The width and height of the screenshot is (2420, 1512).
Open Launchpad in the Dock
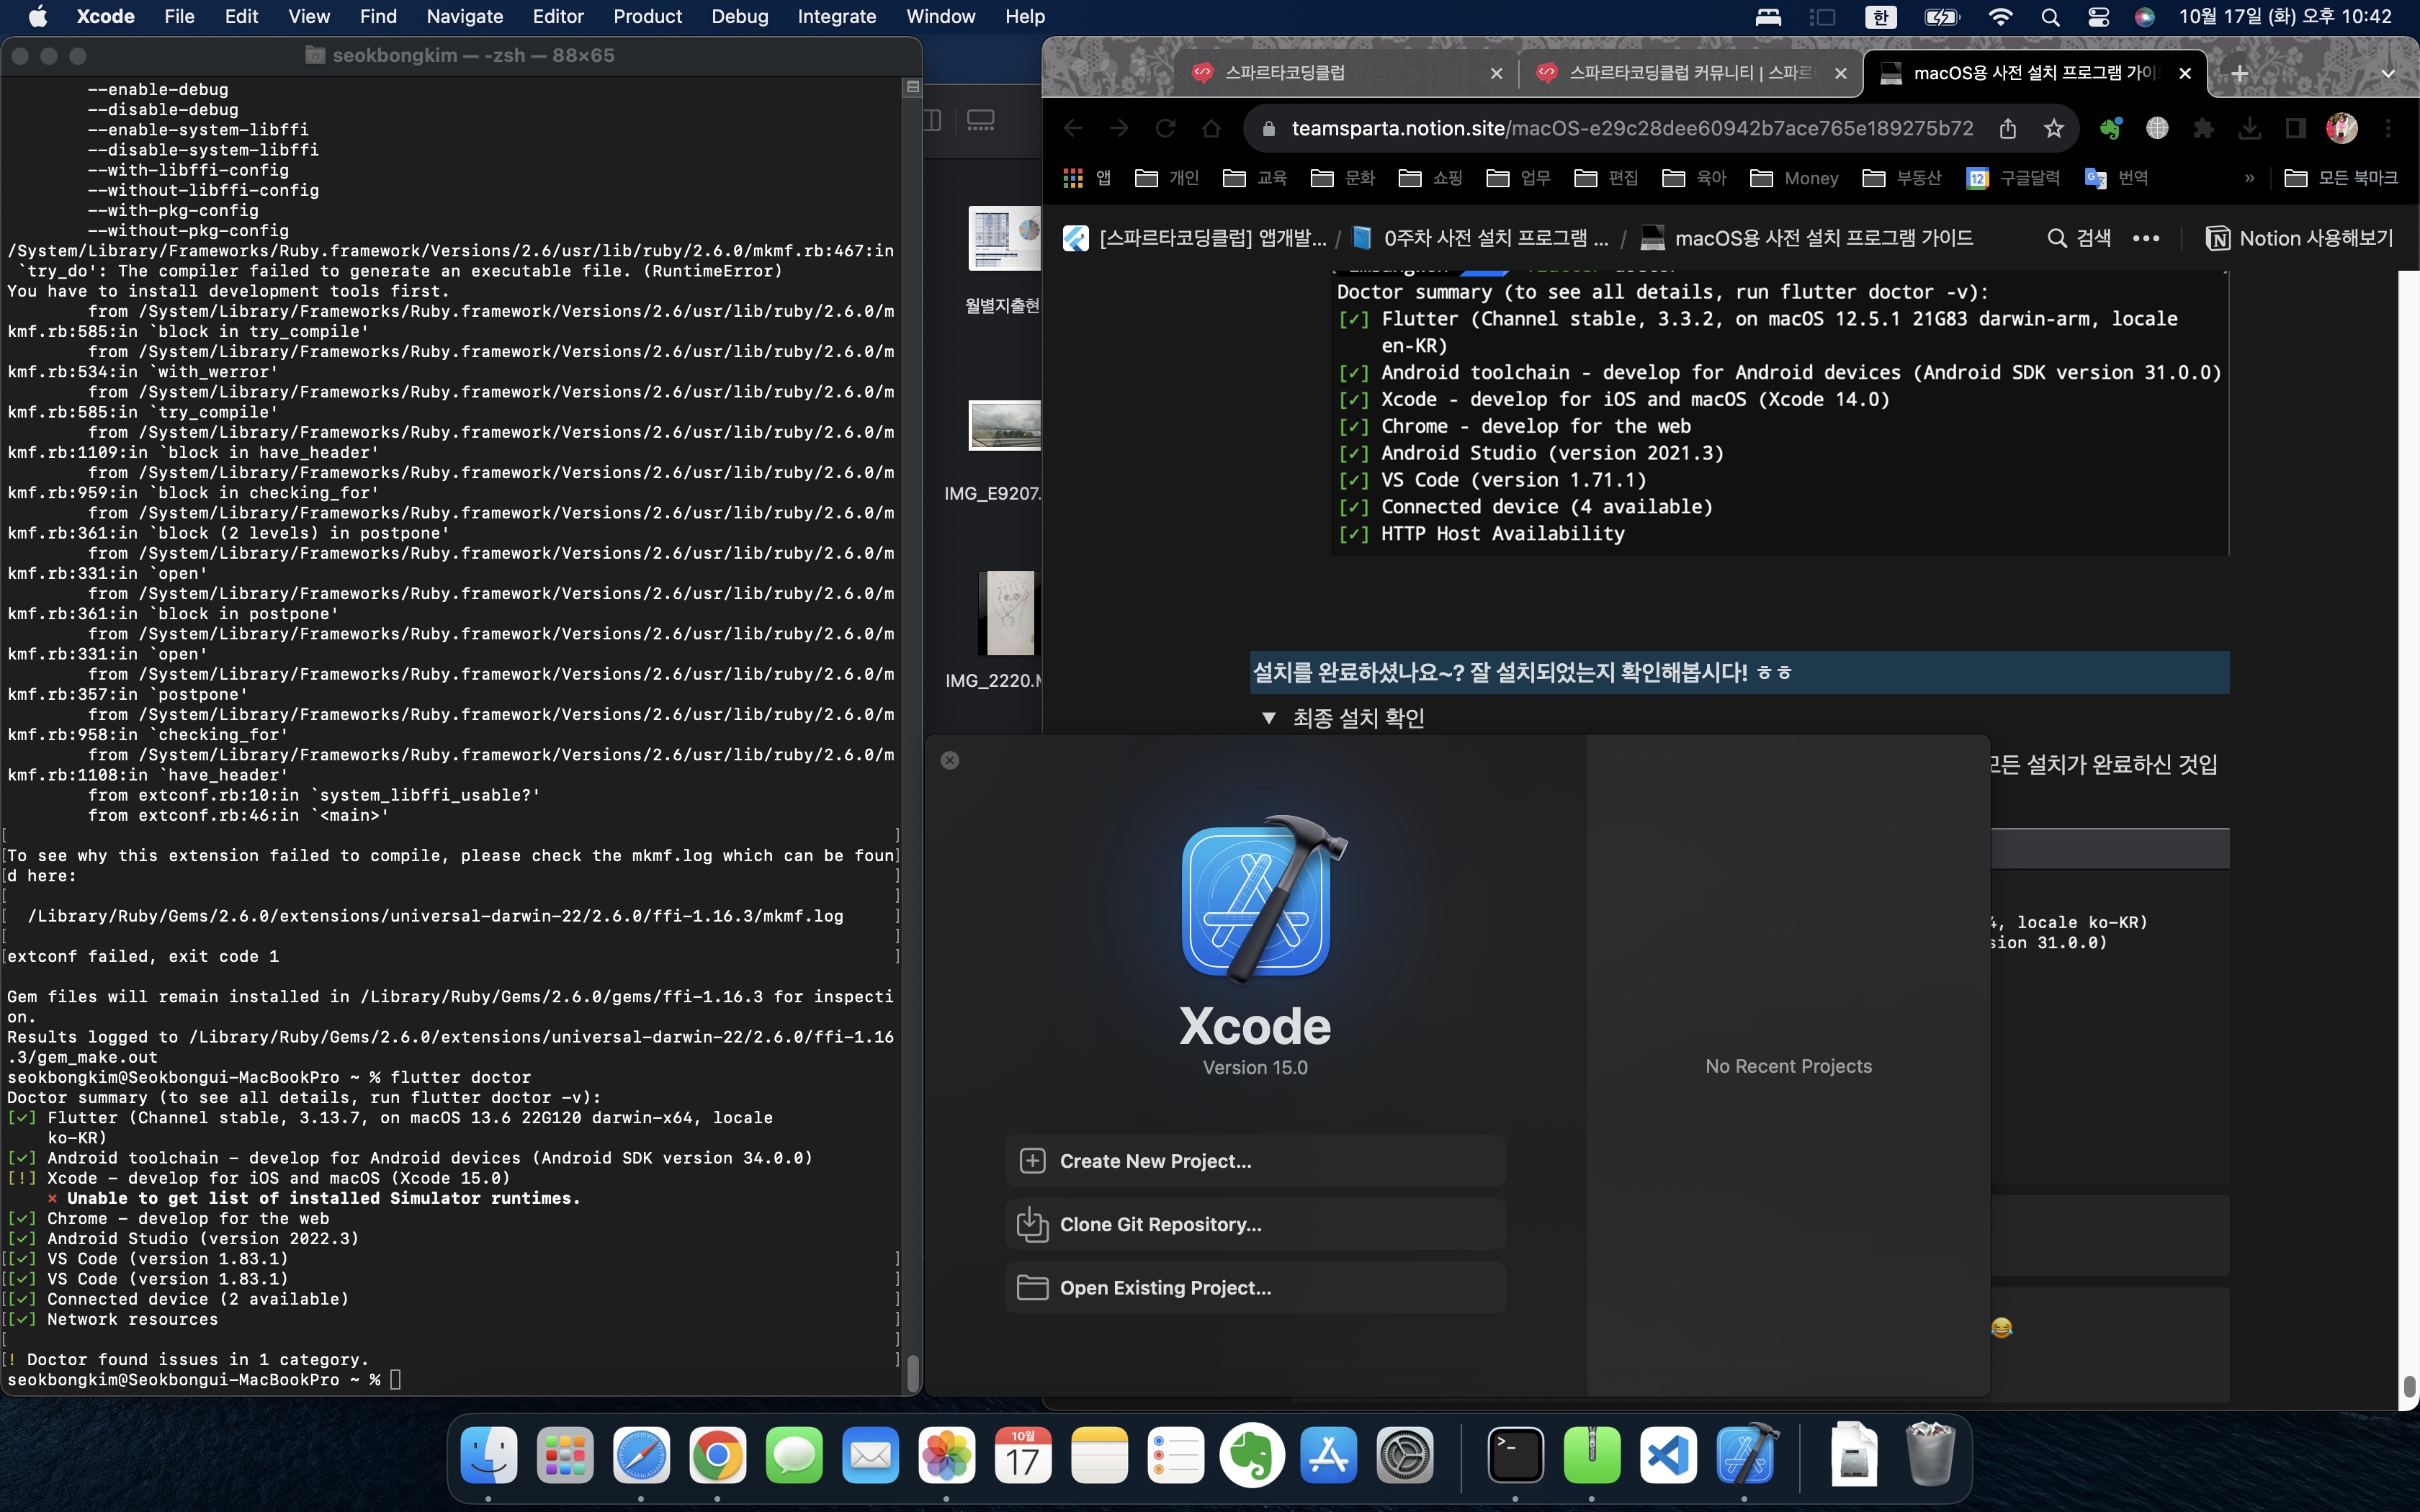(x=565, y=1455)
